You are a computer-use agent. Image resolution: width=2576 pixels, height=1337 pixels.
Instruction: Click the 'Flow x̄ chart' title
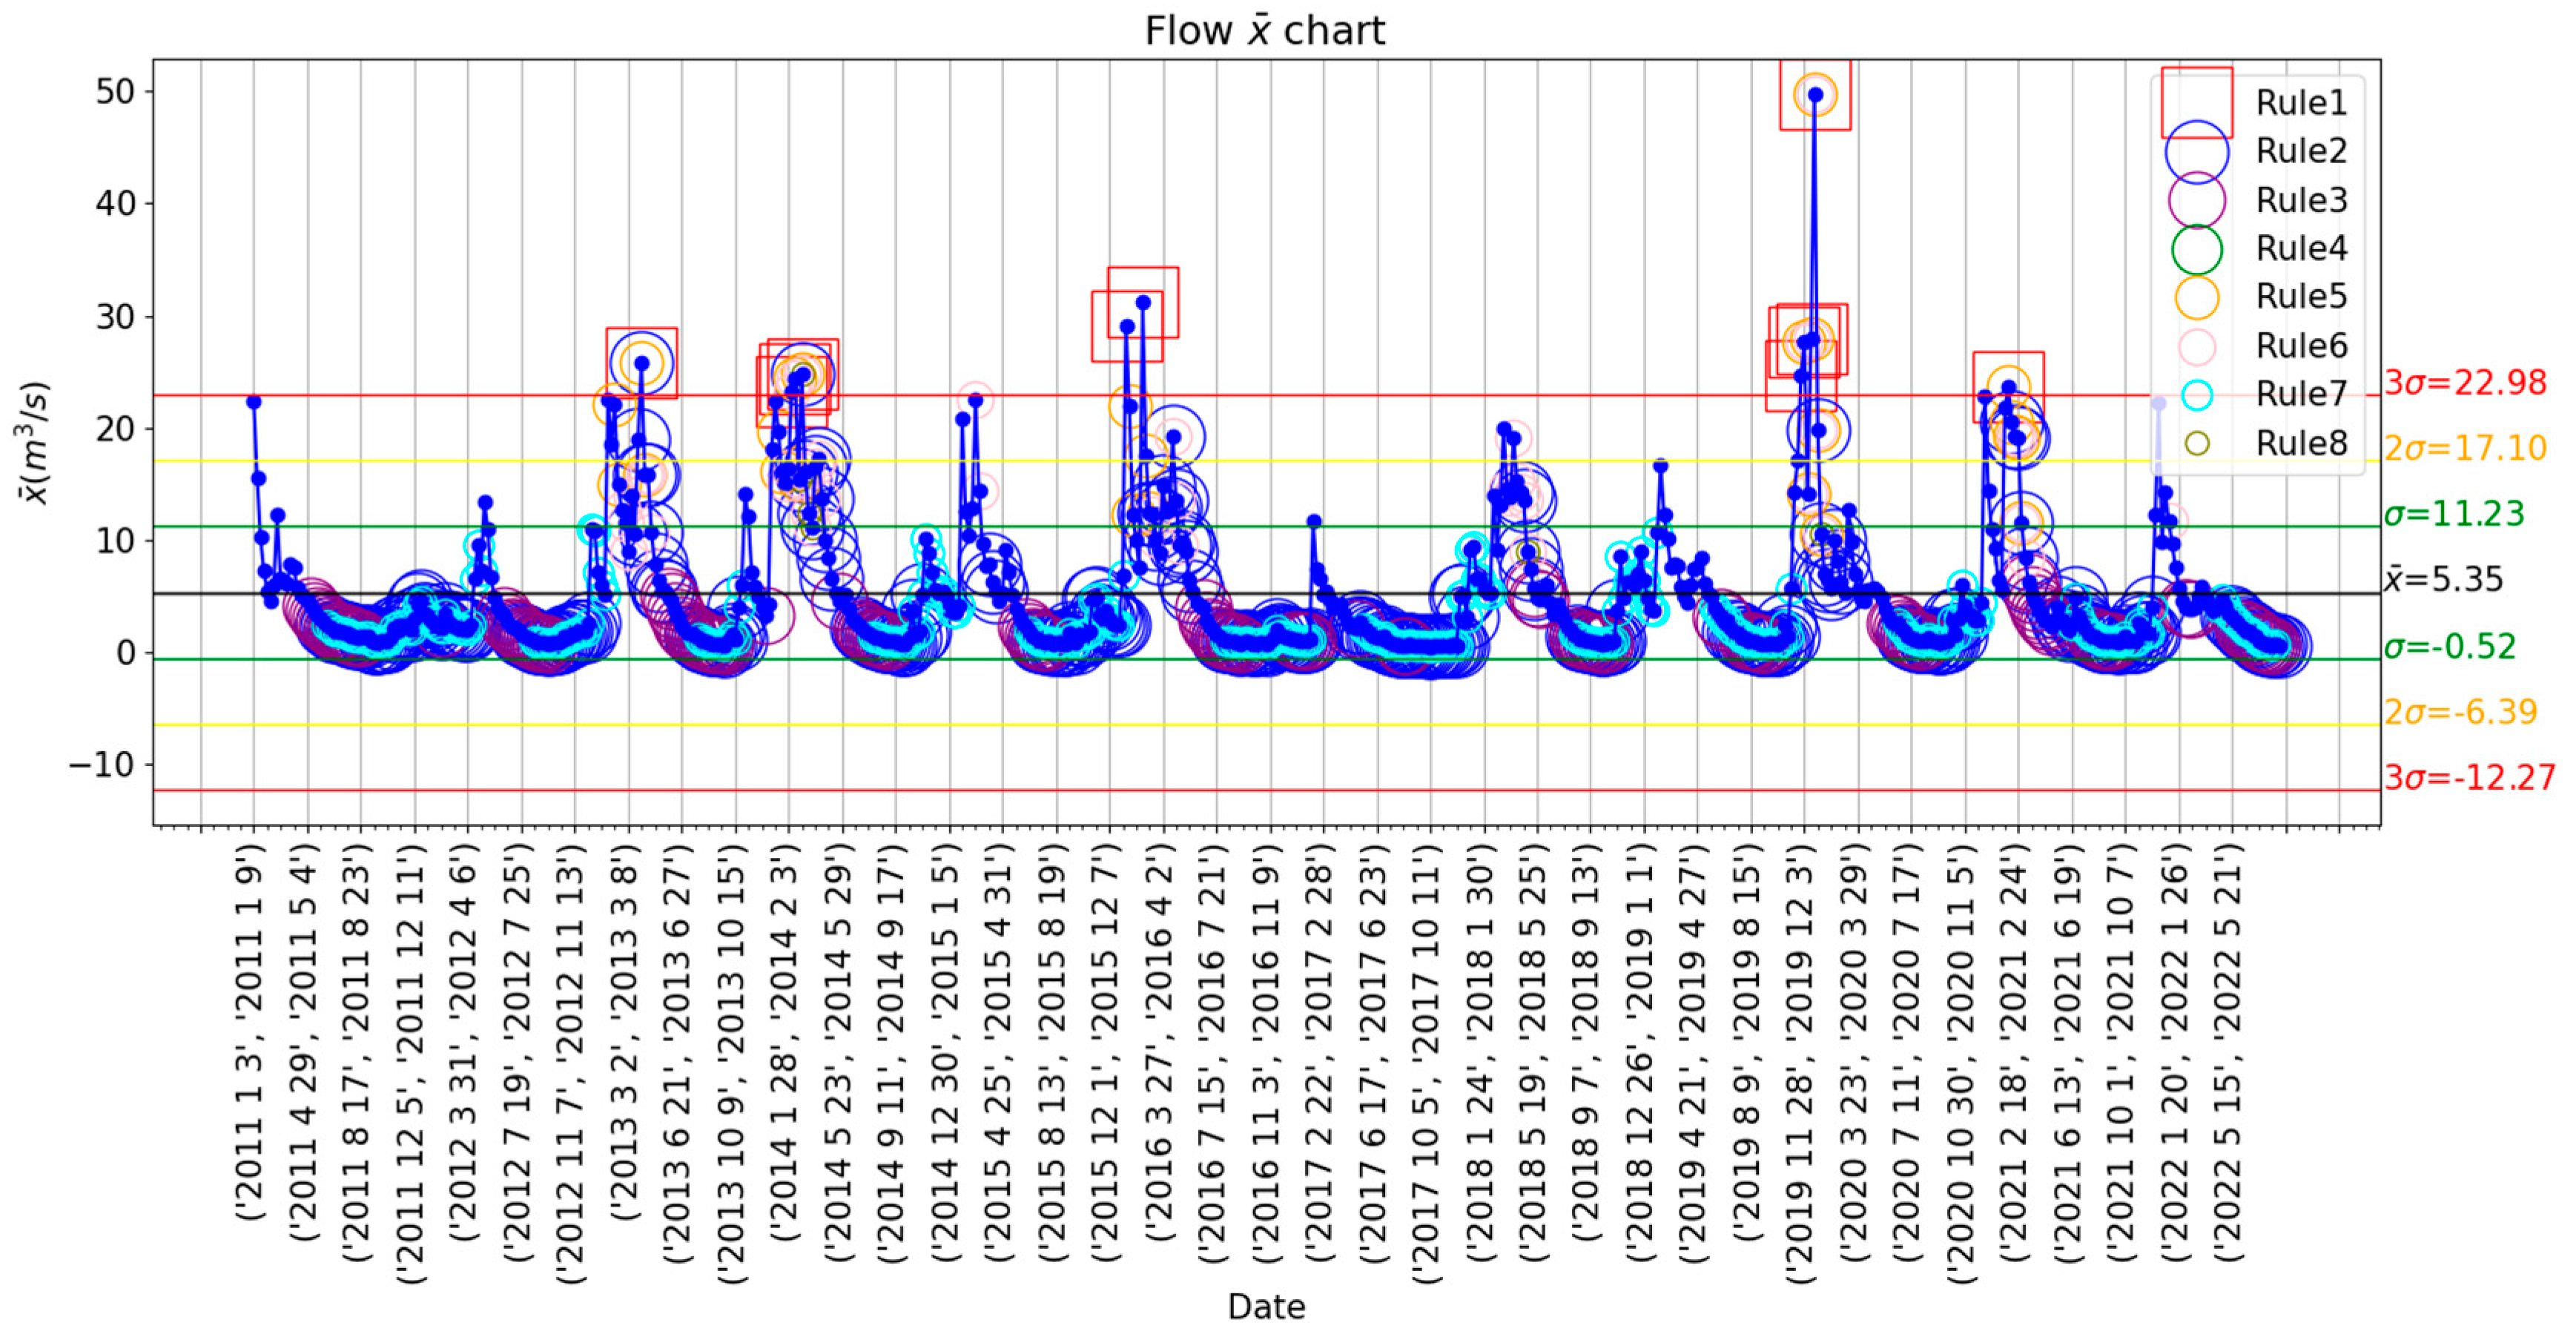click(x=1264, y=30)
